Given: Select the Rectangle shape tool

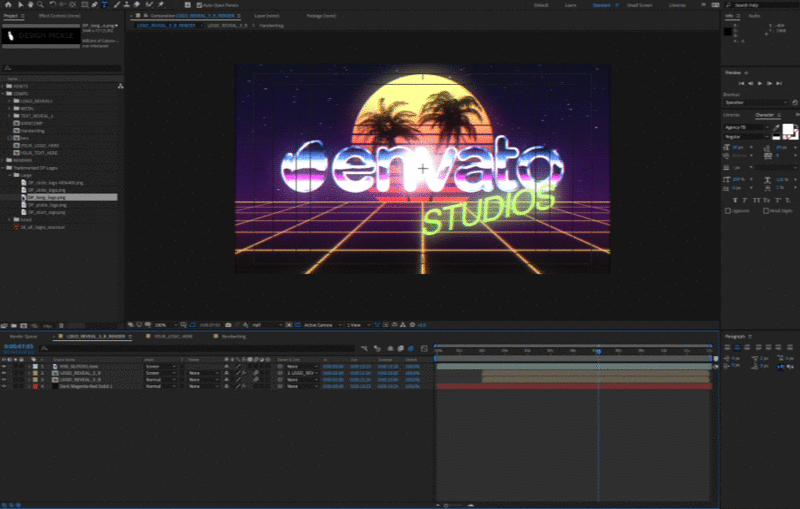Looking at the screenshot, I should tap(85, 5).
